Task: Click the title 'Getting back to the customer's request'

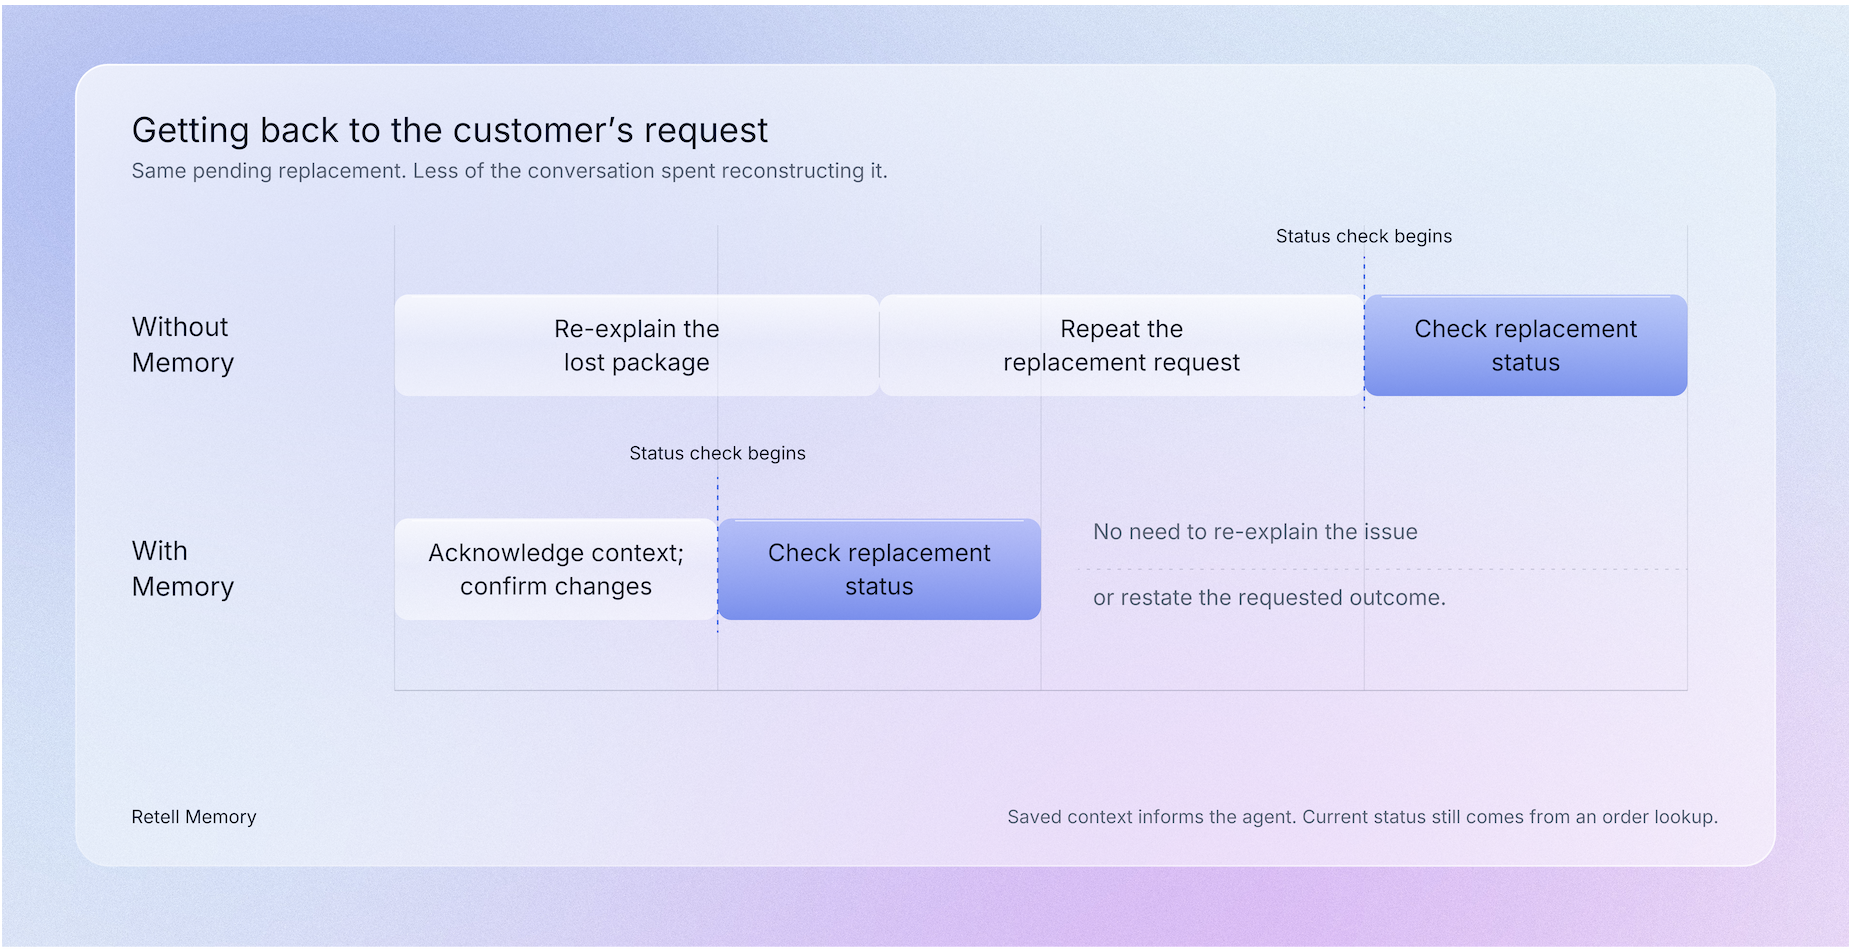Action: 450,130
